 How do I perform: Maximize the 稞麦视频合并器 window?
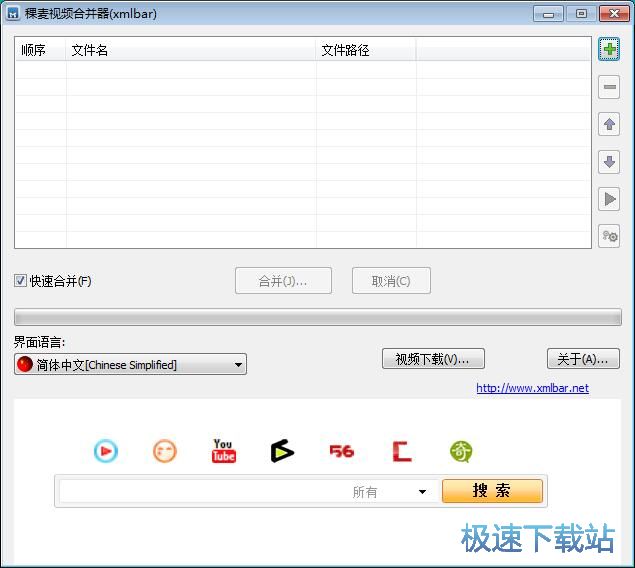(581, 14)
